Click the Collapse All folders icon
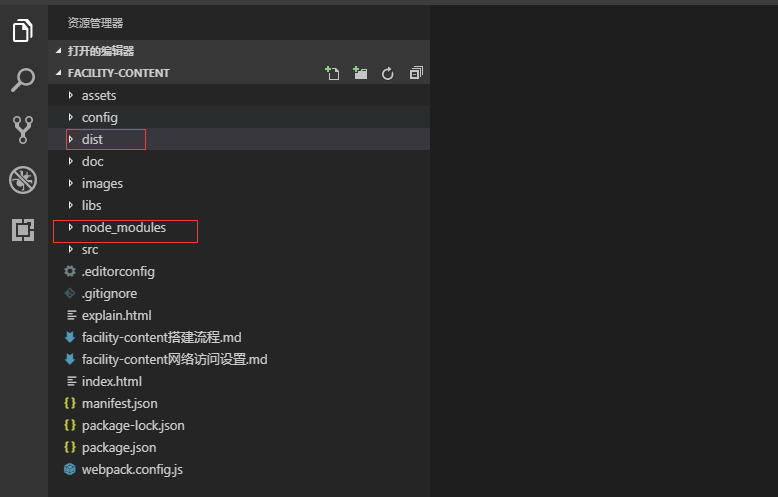 click(x=416, y=73)
